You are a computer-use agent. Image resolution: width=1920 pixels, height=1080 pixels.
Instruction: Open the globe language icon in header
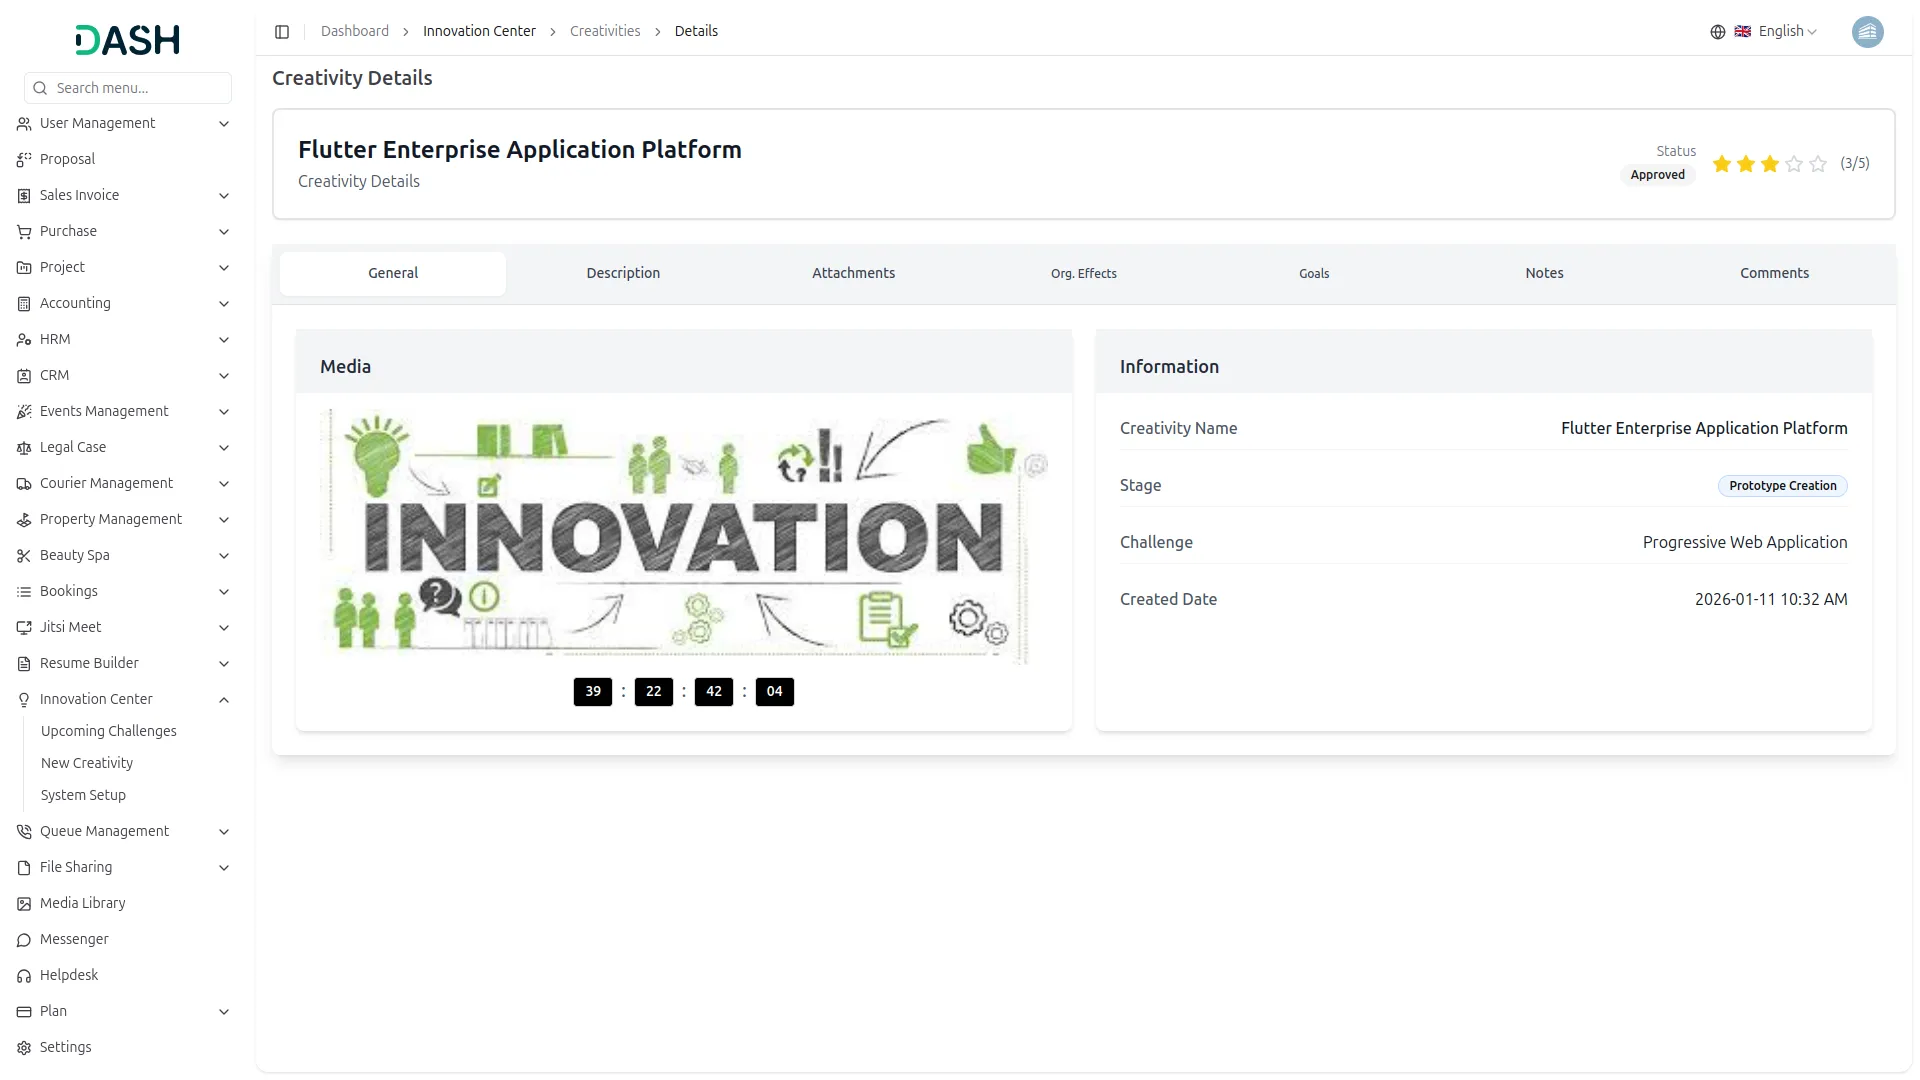(x=1717, y=31)
